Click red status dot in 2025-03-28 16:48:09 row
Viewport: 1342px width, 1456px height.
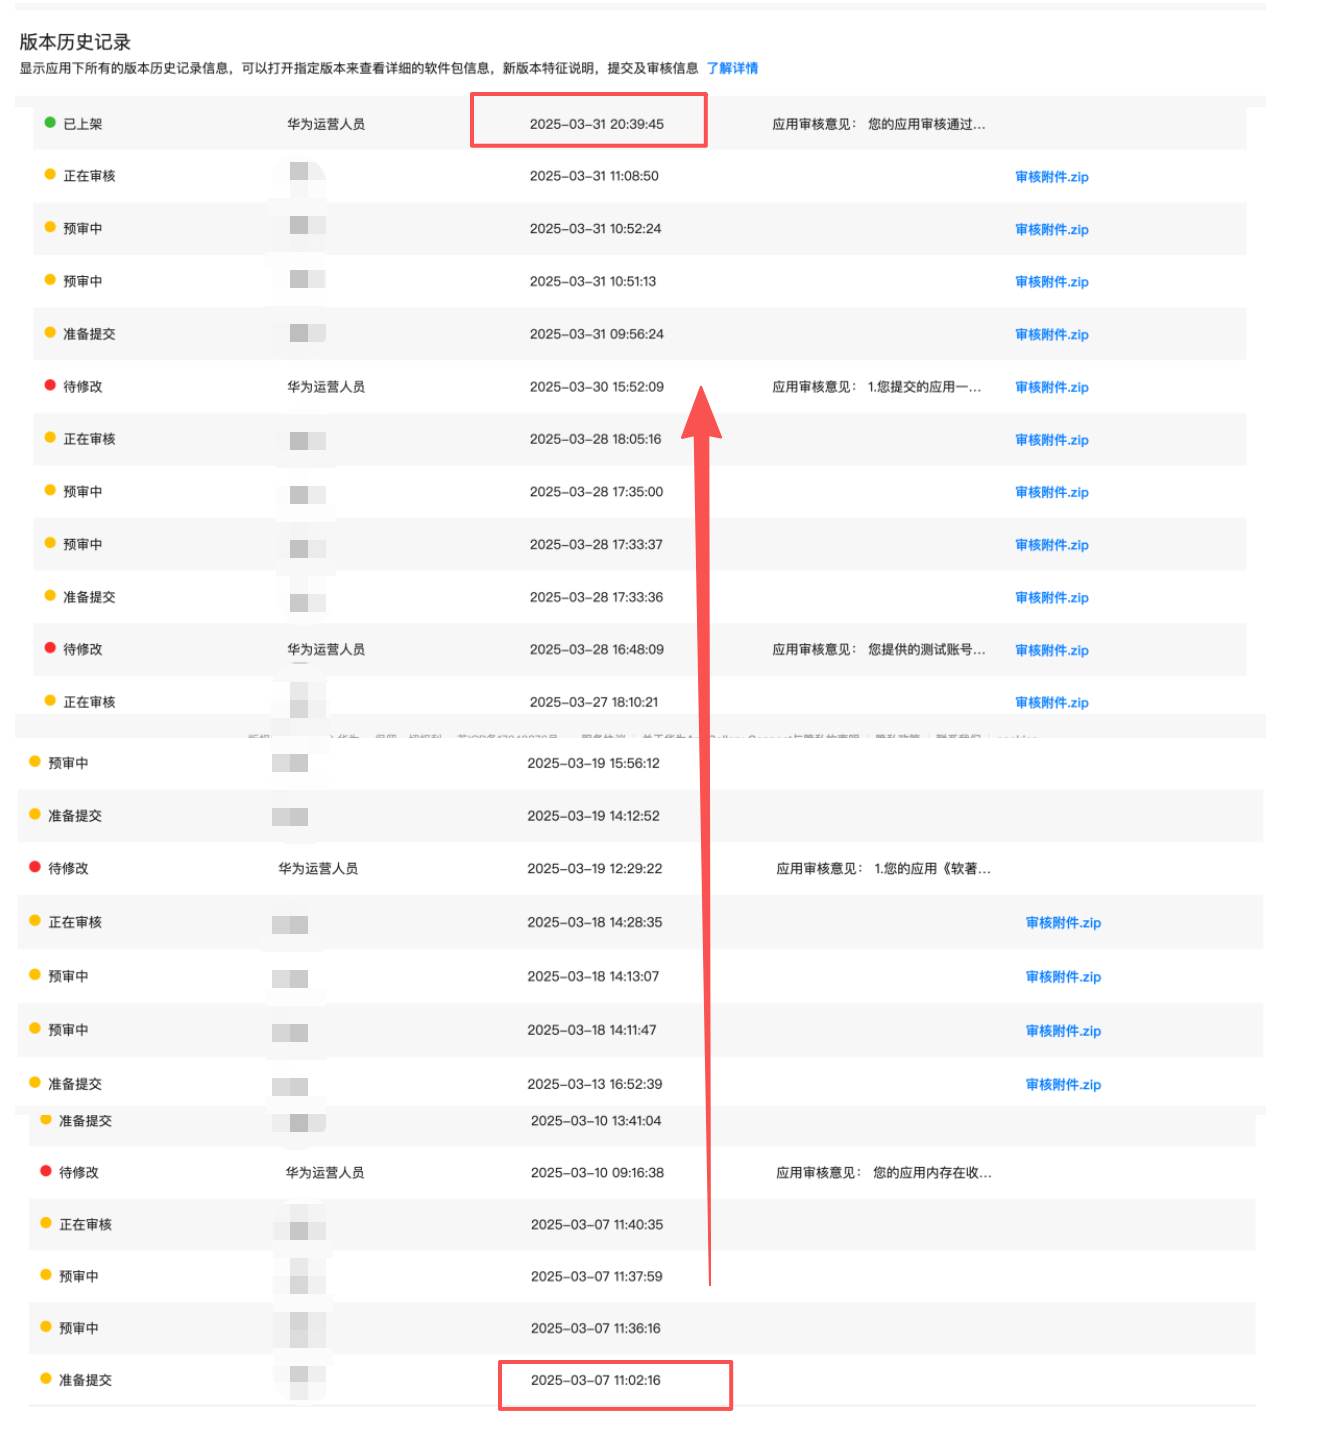point(50,648)
